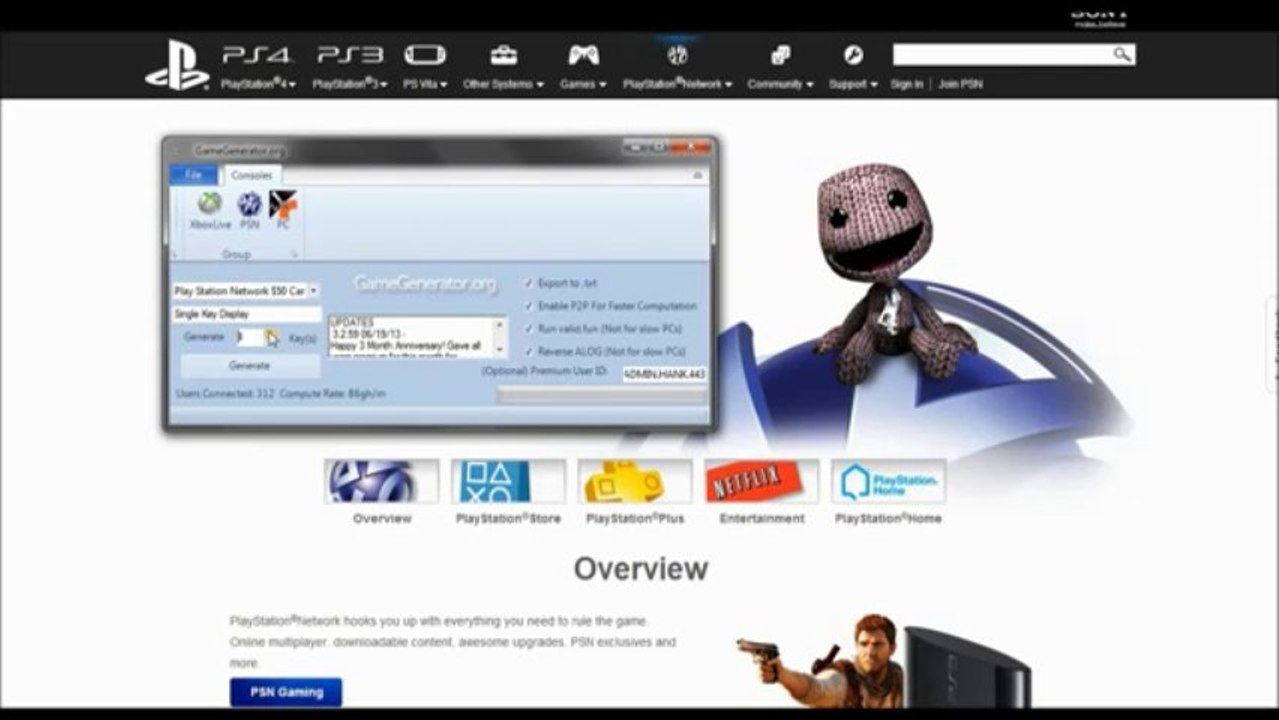Click the PS Vita handheld icon
The height and width of the screenshot is (720, 1279).
tap(425, 55)
